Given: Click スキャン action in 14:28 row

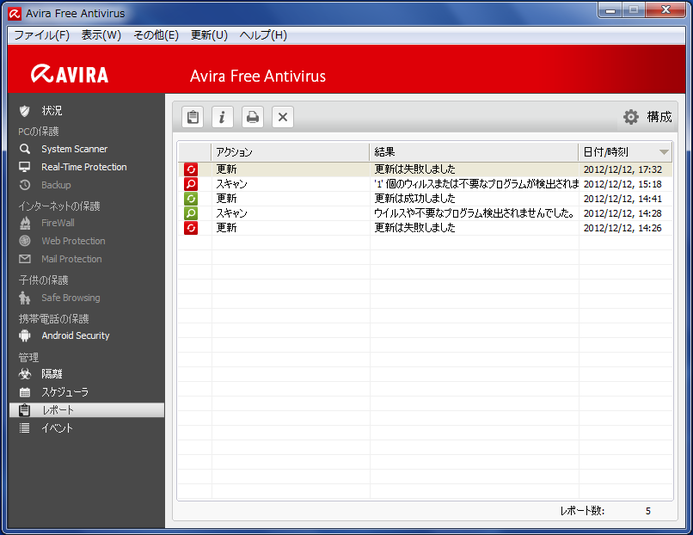Looking at the screenshot, I should coord(232,213).
